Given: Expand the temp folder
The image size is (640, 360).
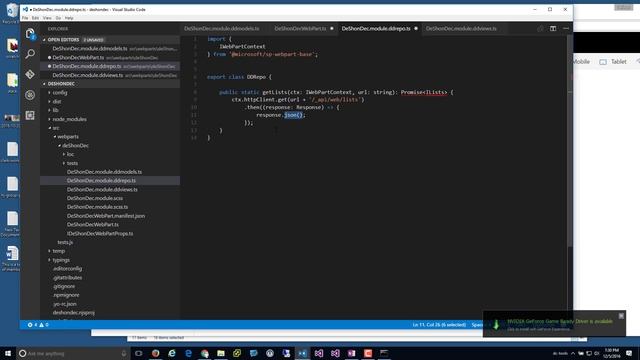Looking at the screenshot, I should [58, 251].
